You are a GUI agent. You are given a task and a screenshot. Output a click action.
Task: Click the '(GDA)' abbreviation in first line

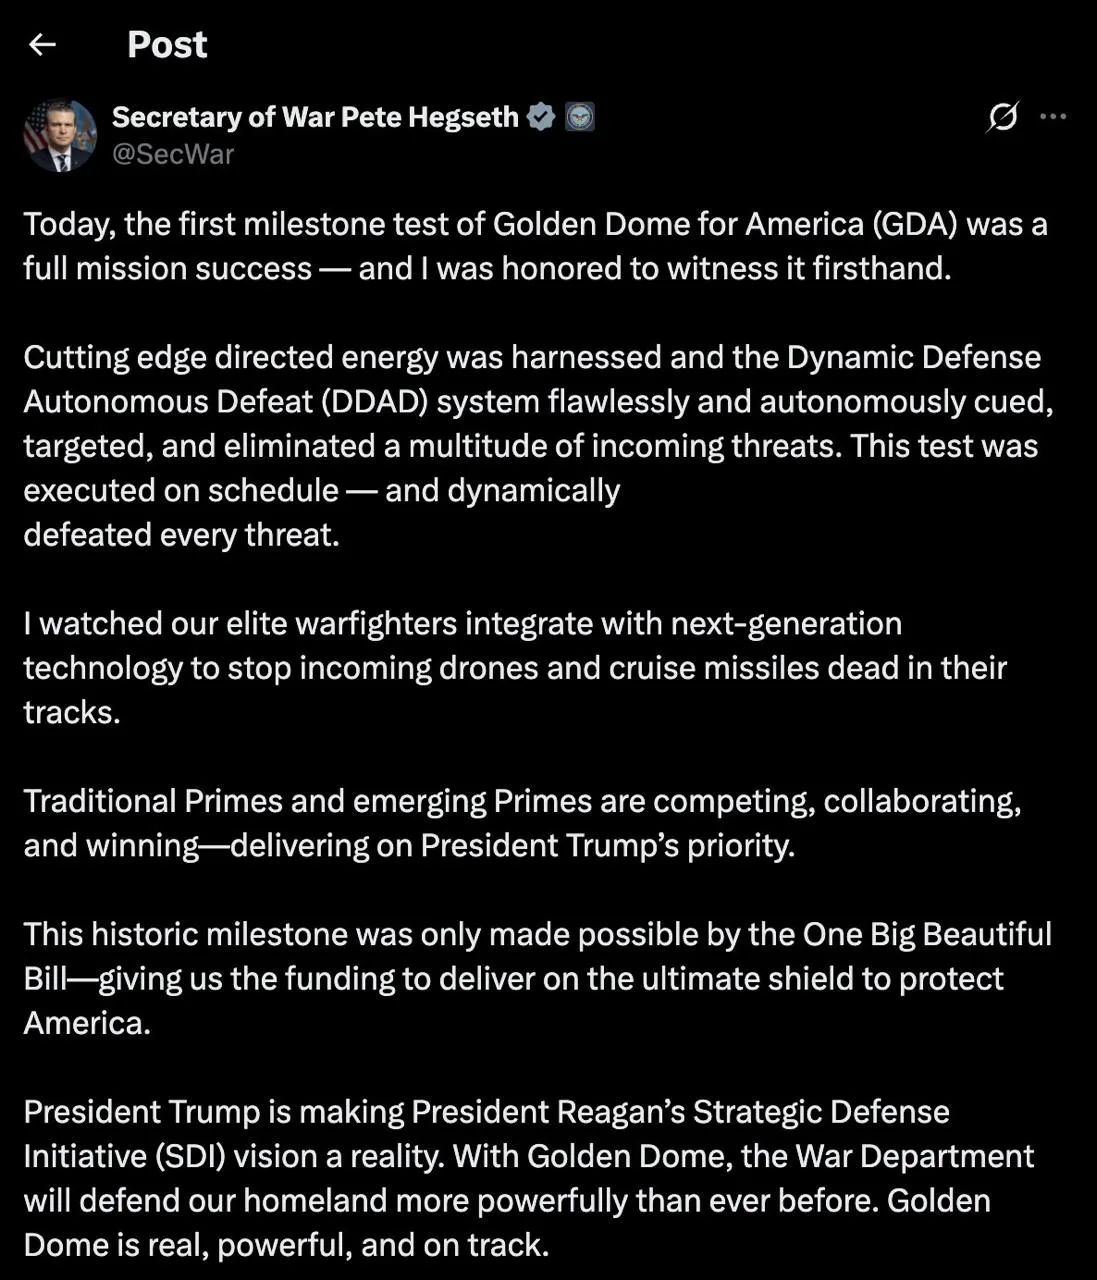[915, 224]
